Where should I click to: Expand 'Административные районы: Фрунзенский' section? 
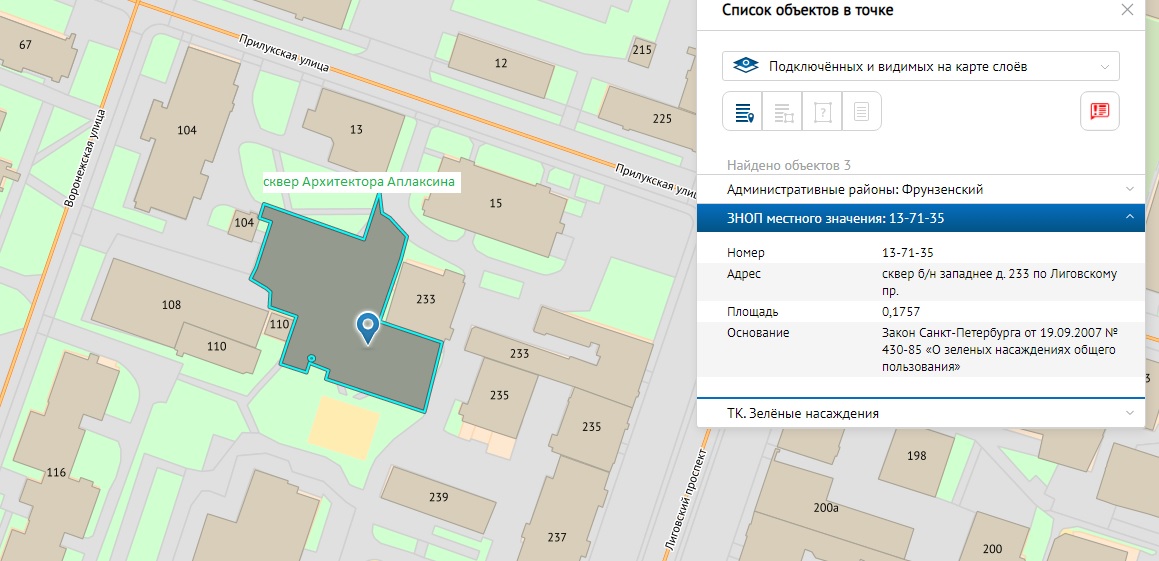[920, 189]
